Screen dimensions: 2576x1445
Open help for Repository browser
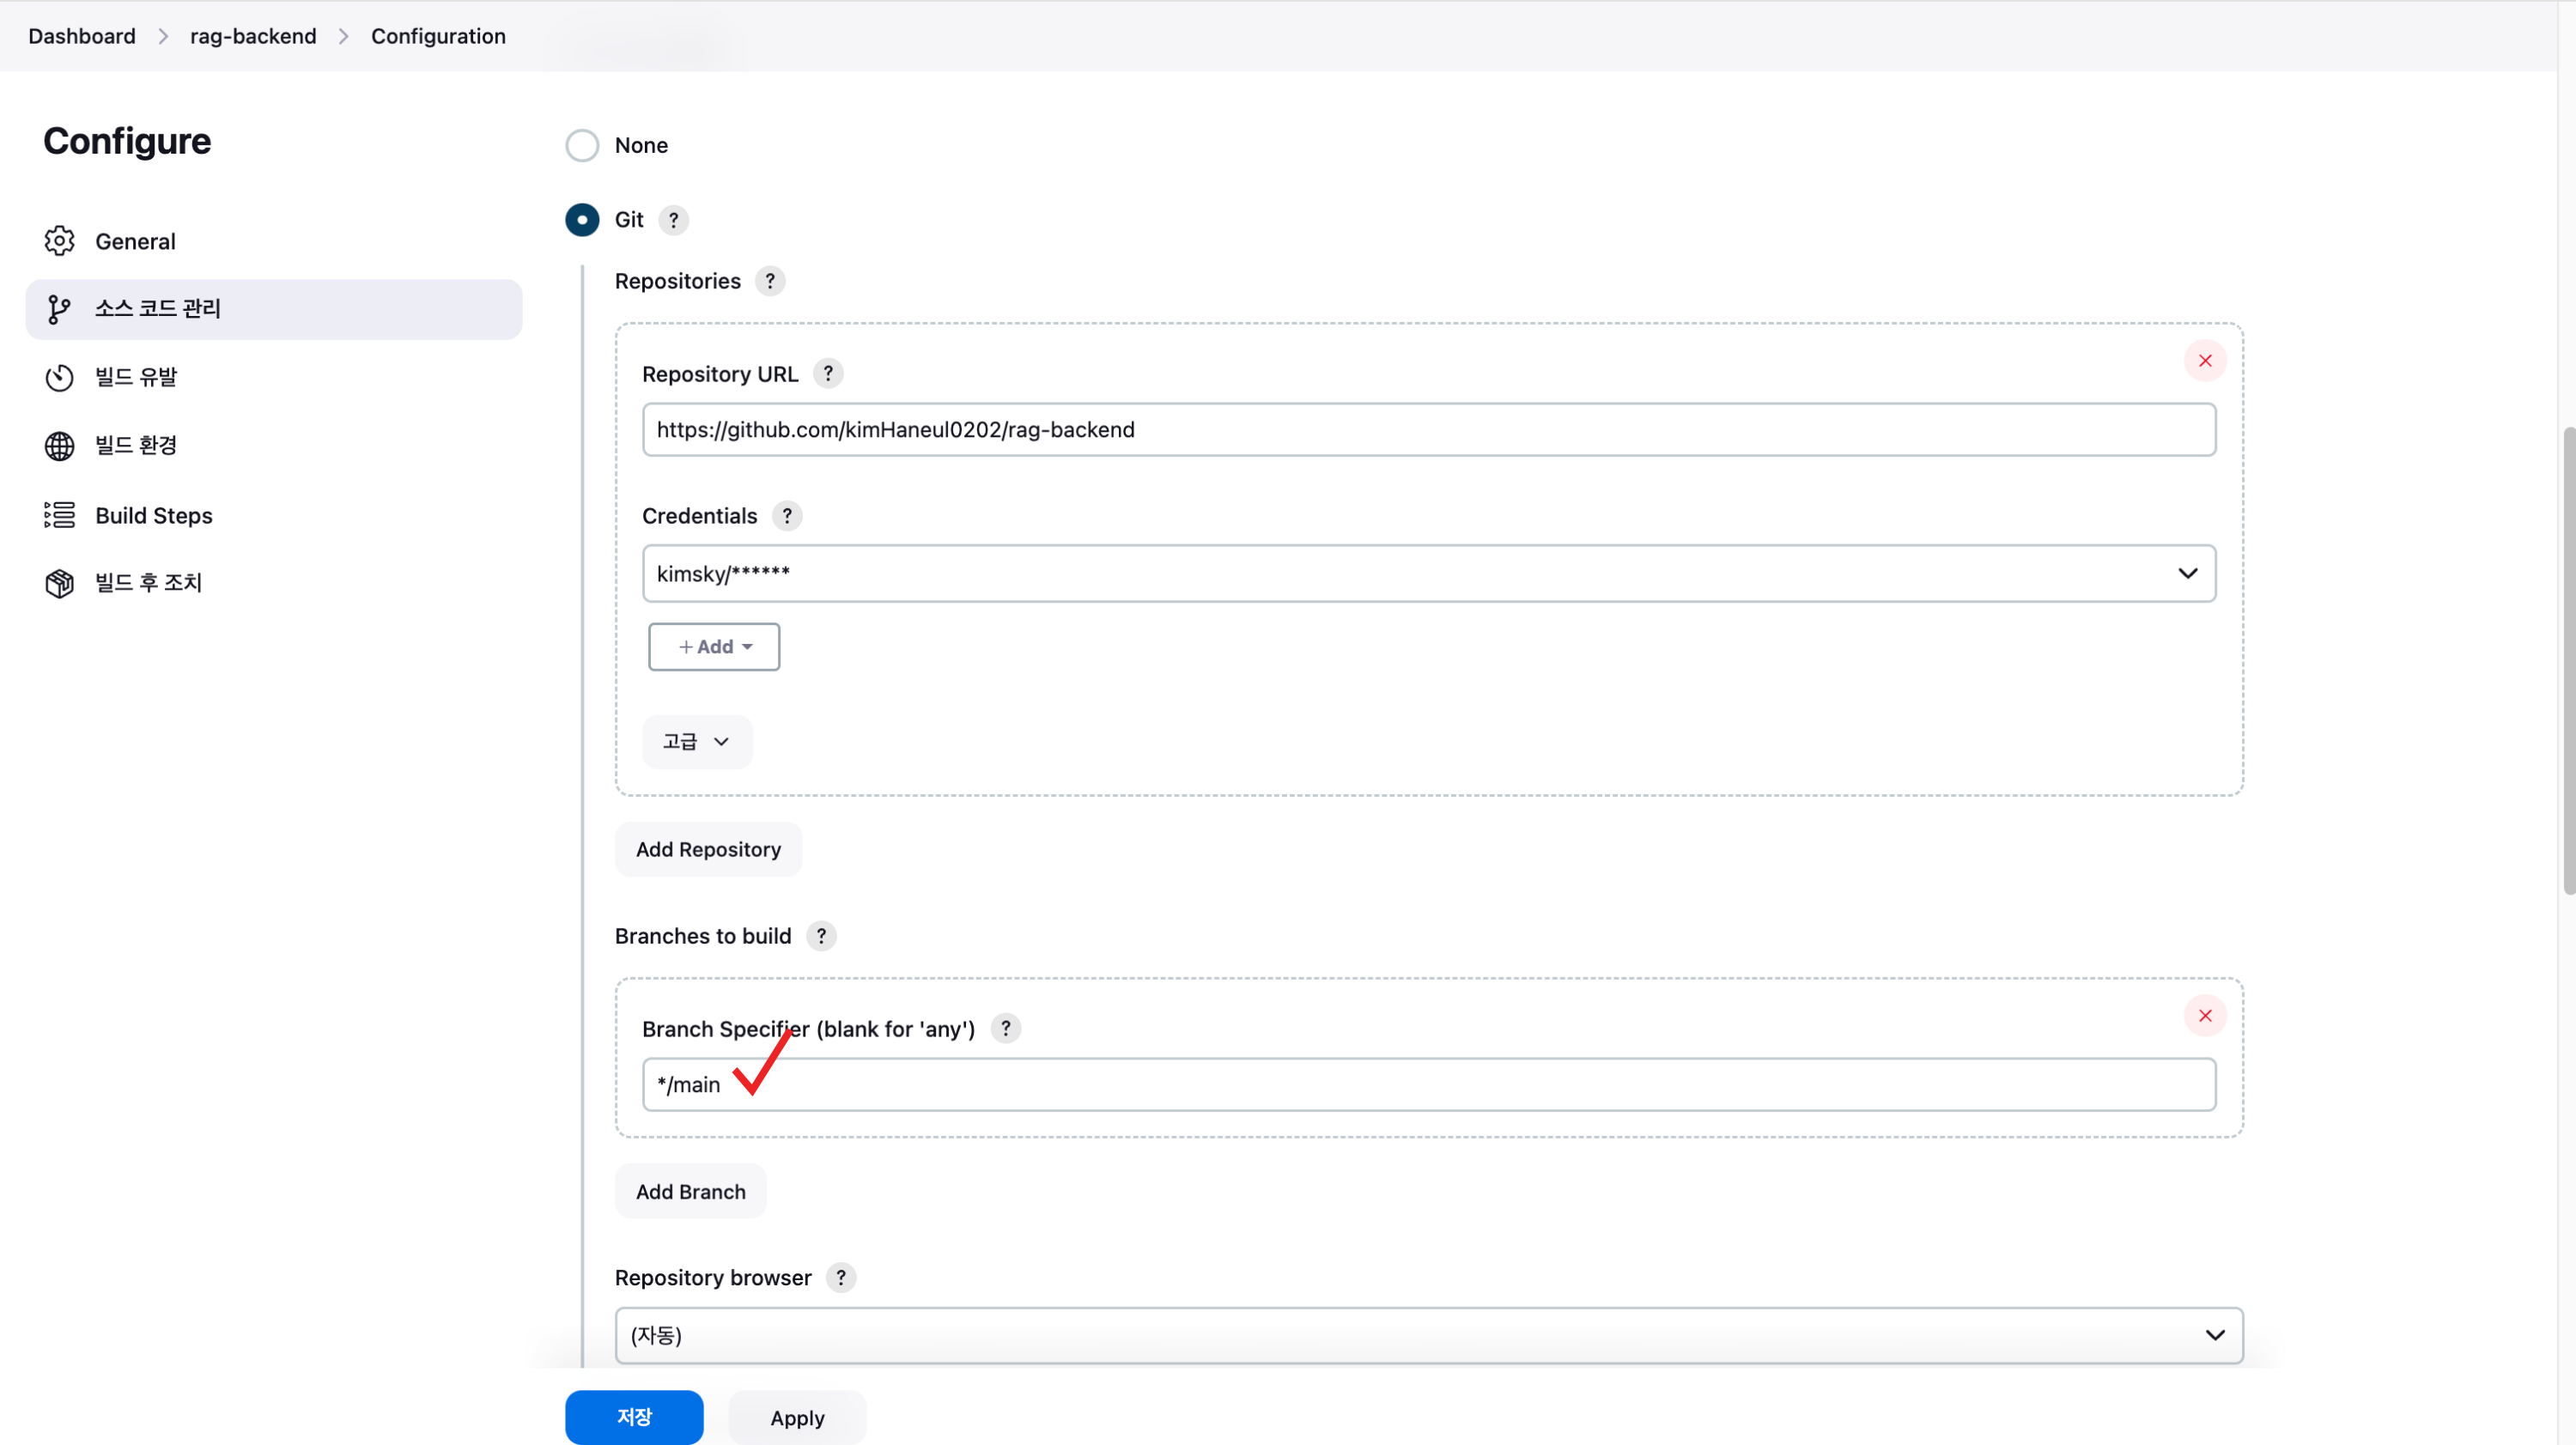[841, 1278]
